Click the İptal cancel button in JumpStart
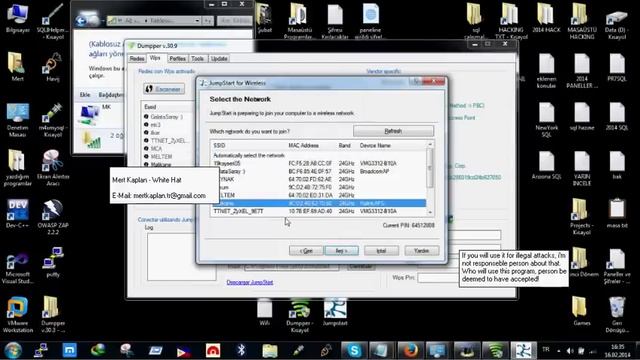 click(381, 251)
